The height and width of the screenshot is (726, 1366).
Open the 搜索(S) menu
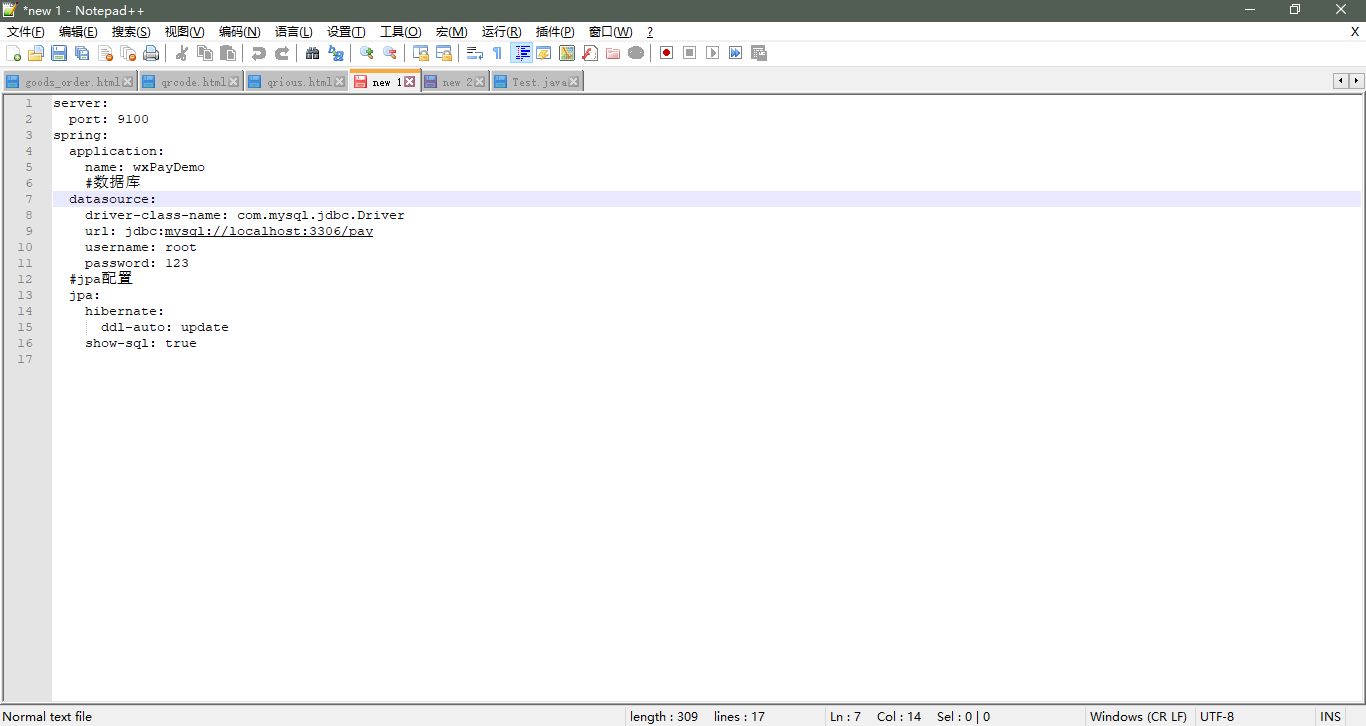[x=131, y=32]
